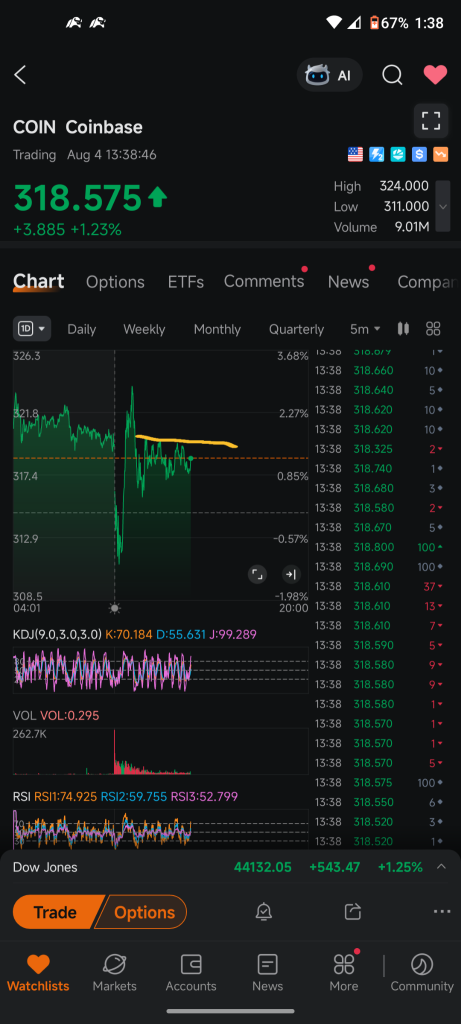Image resolution: width=461 pixels, height=1024 pixels.
Task: Tap the US flag market icon
Action: click(355, 155)
